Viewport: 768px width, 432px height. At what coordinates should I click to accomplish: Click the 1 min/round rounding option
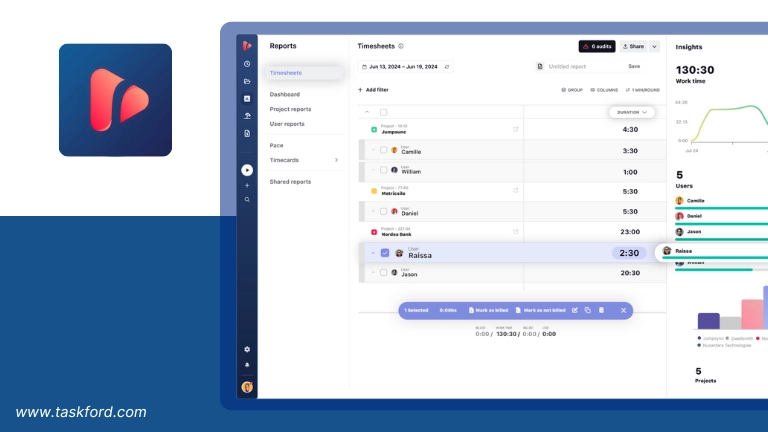click(643, 90)
